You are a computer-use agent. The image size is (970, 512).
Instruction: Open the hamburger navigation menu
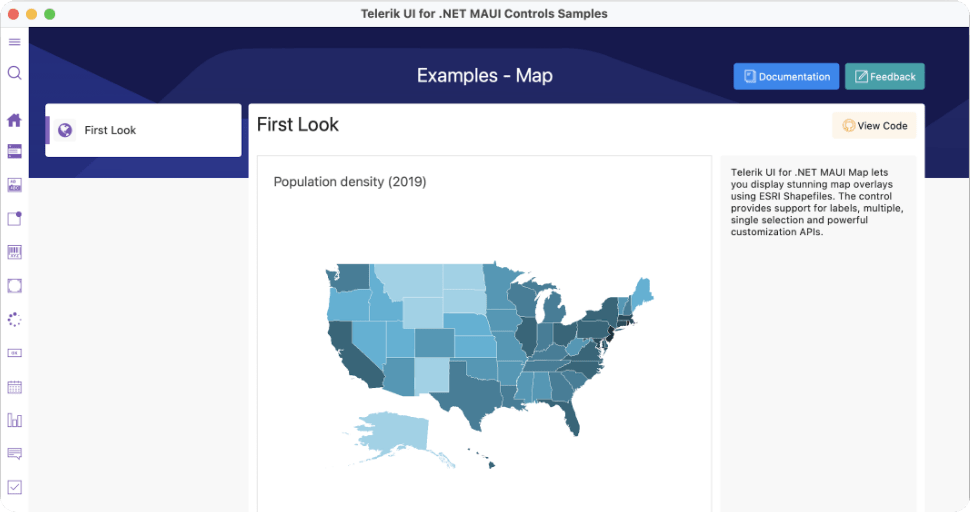click(15, 42)
